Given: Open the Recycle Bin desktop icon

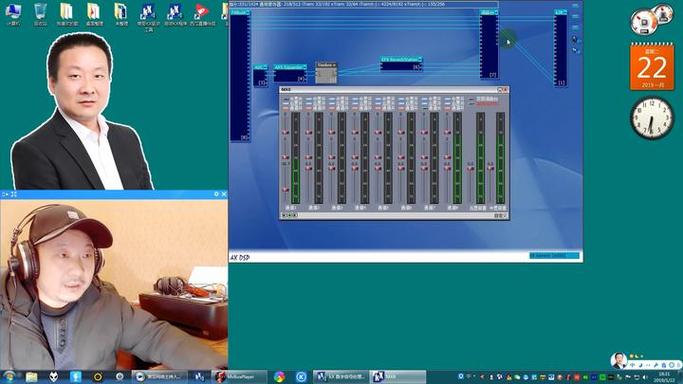Looking at the screenshot, I should tap(40, 14).
